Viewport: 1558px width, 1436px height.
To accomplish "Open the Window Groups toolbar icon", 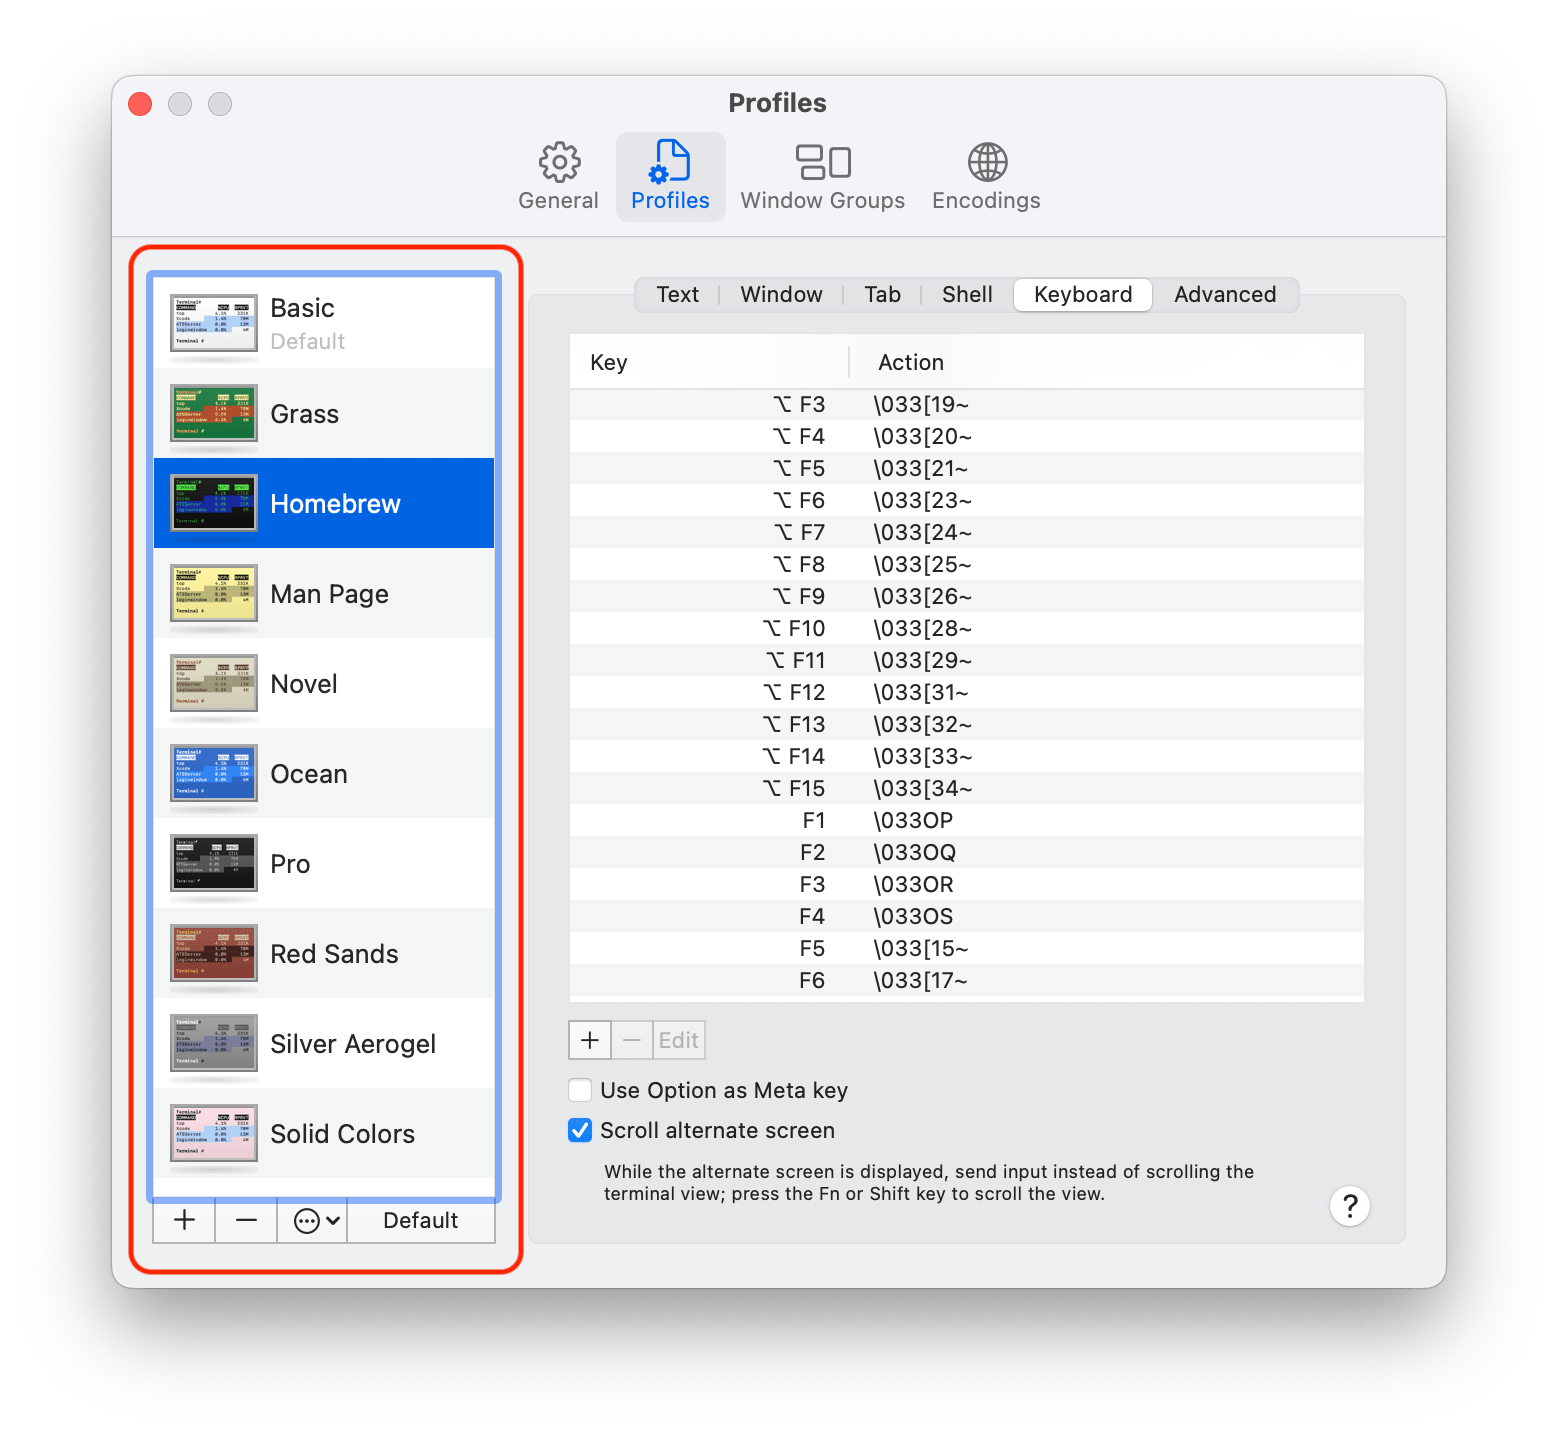I will pyautogui.click(x=823, y=162).
